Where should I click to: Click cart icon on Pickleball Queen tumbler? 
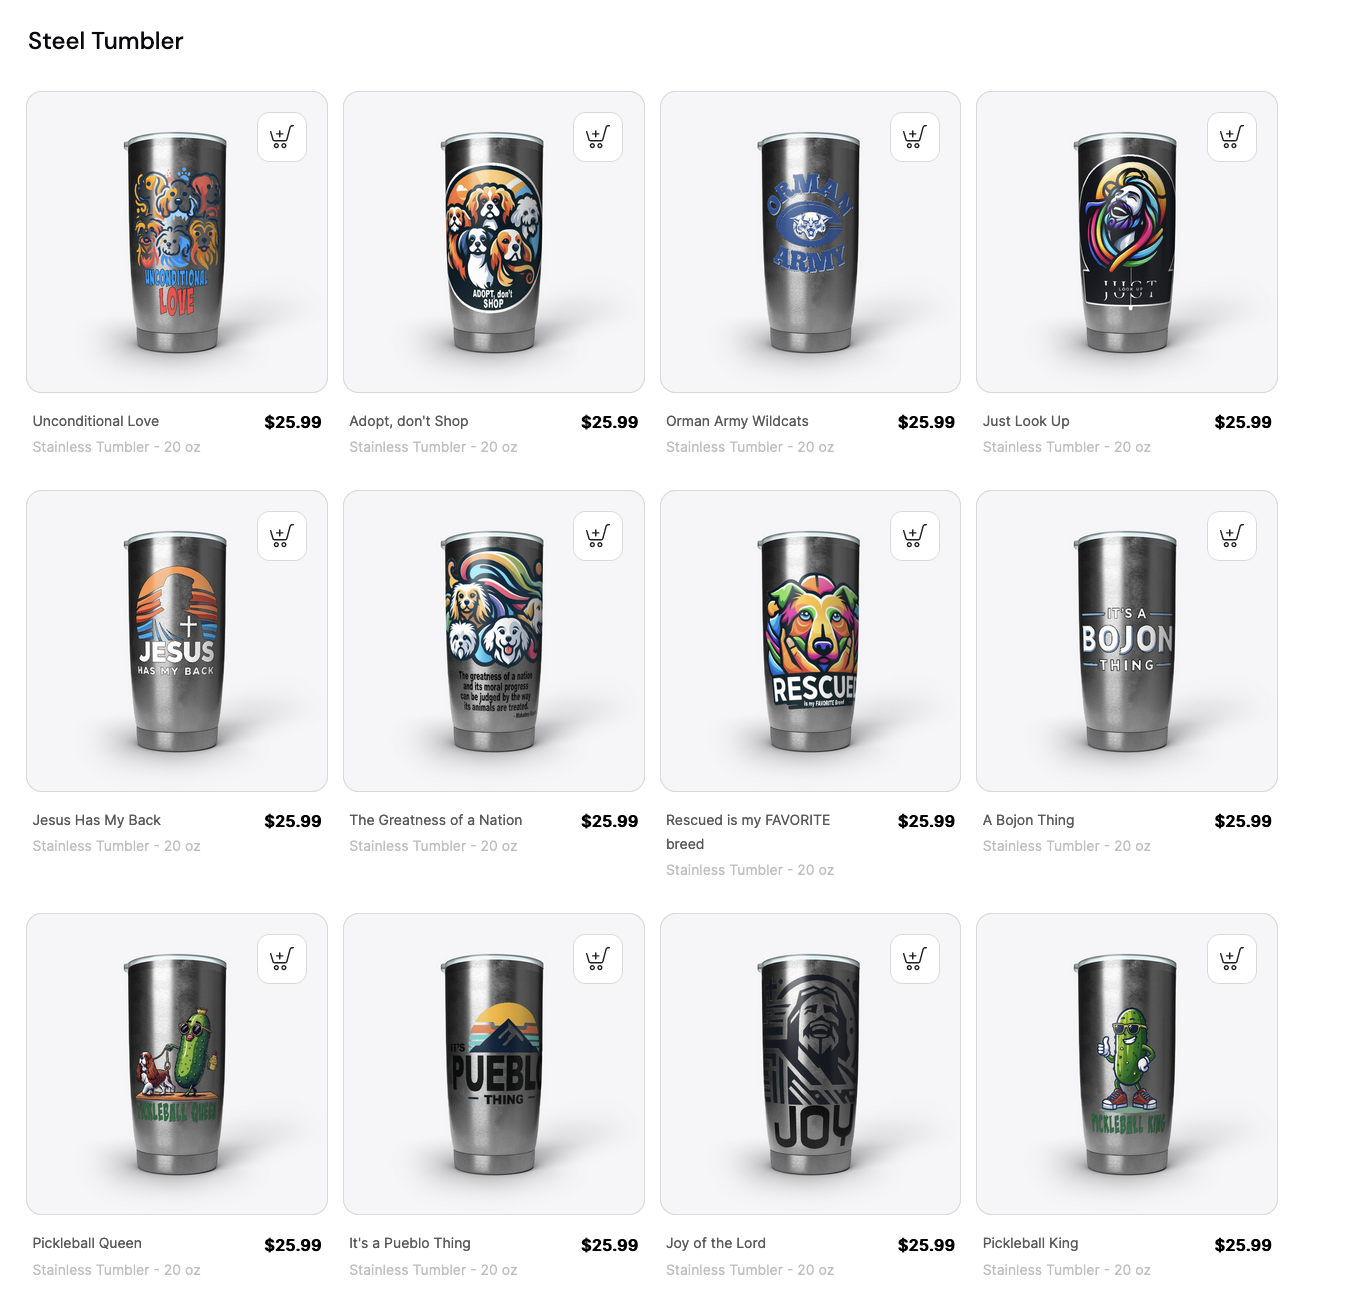tap(282, 959)
